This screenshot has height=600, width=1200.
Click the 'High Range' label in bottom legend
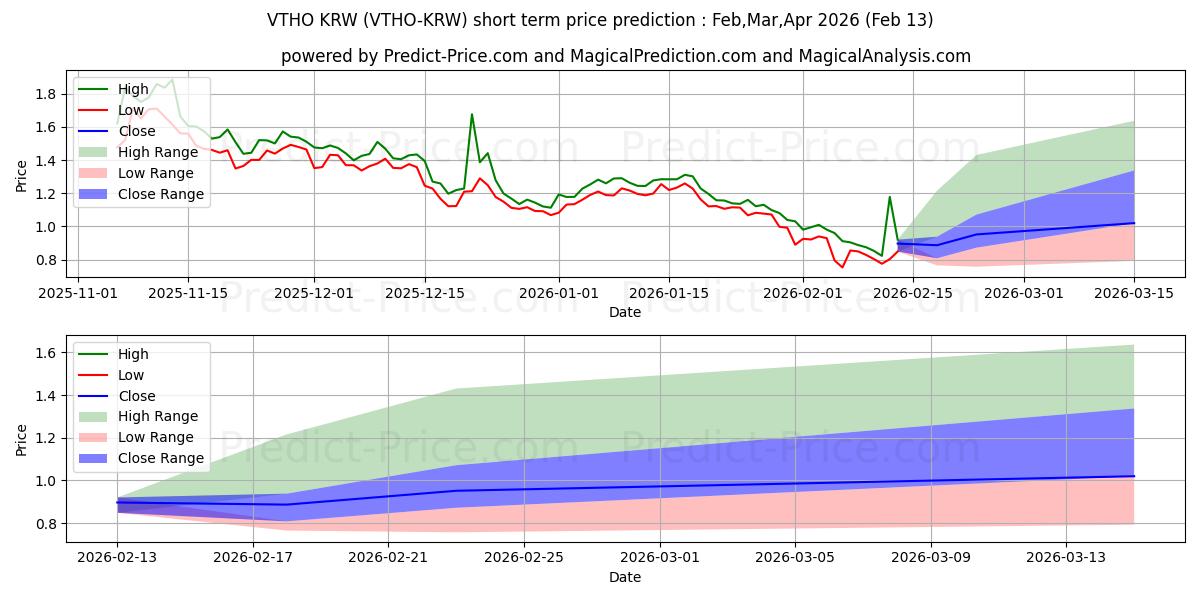click(158, 417)
